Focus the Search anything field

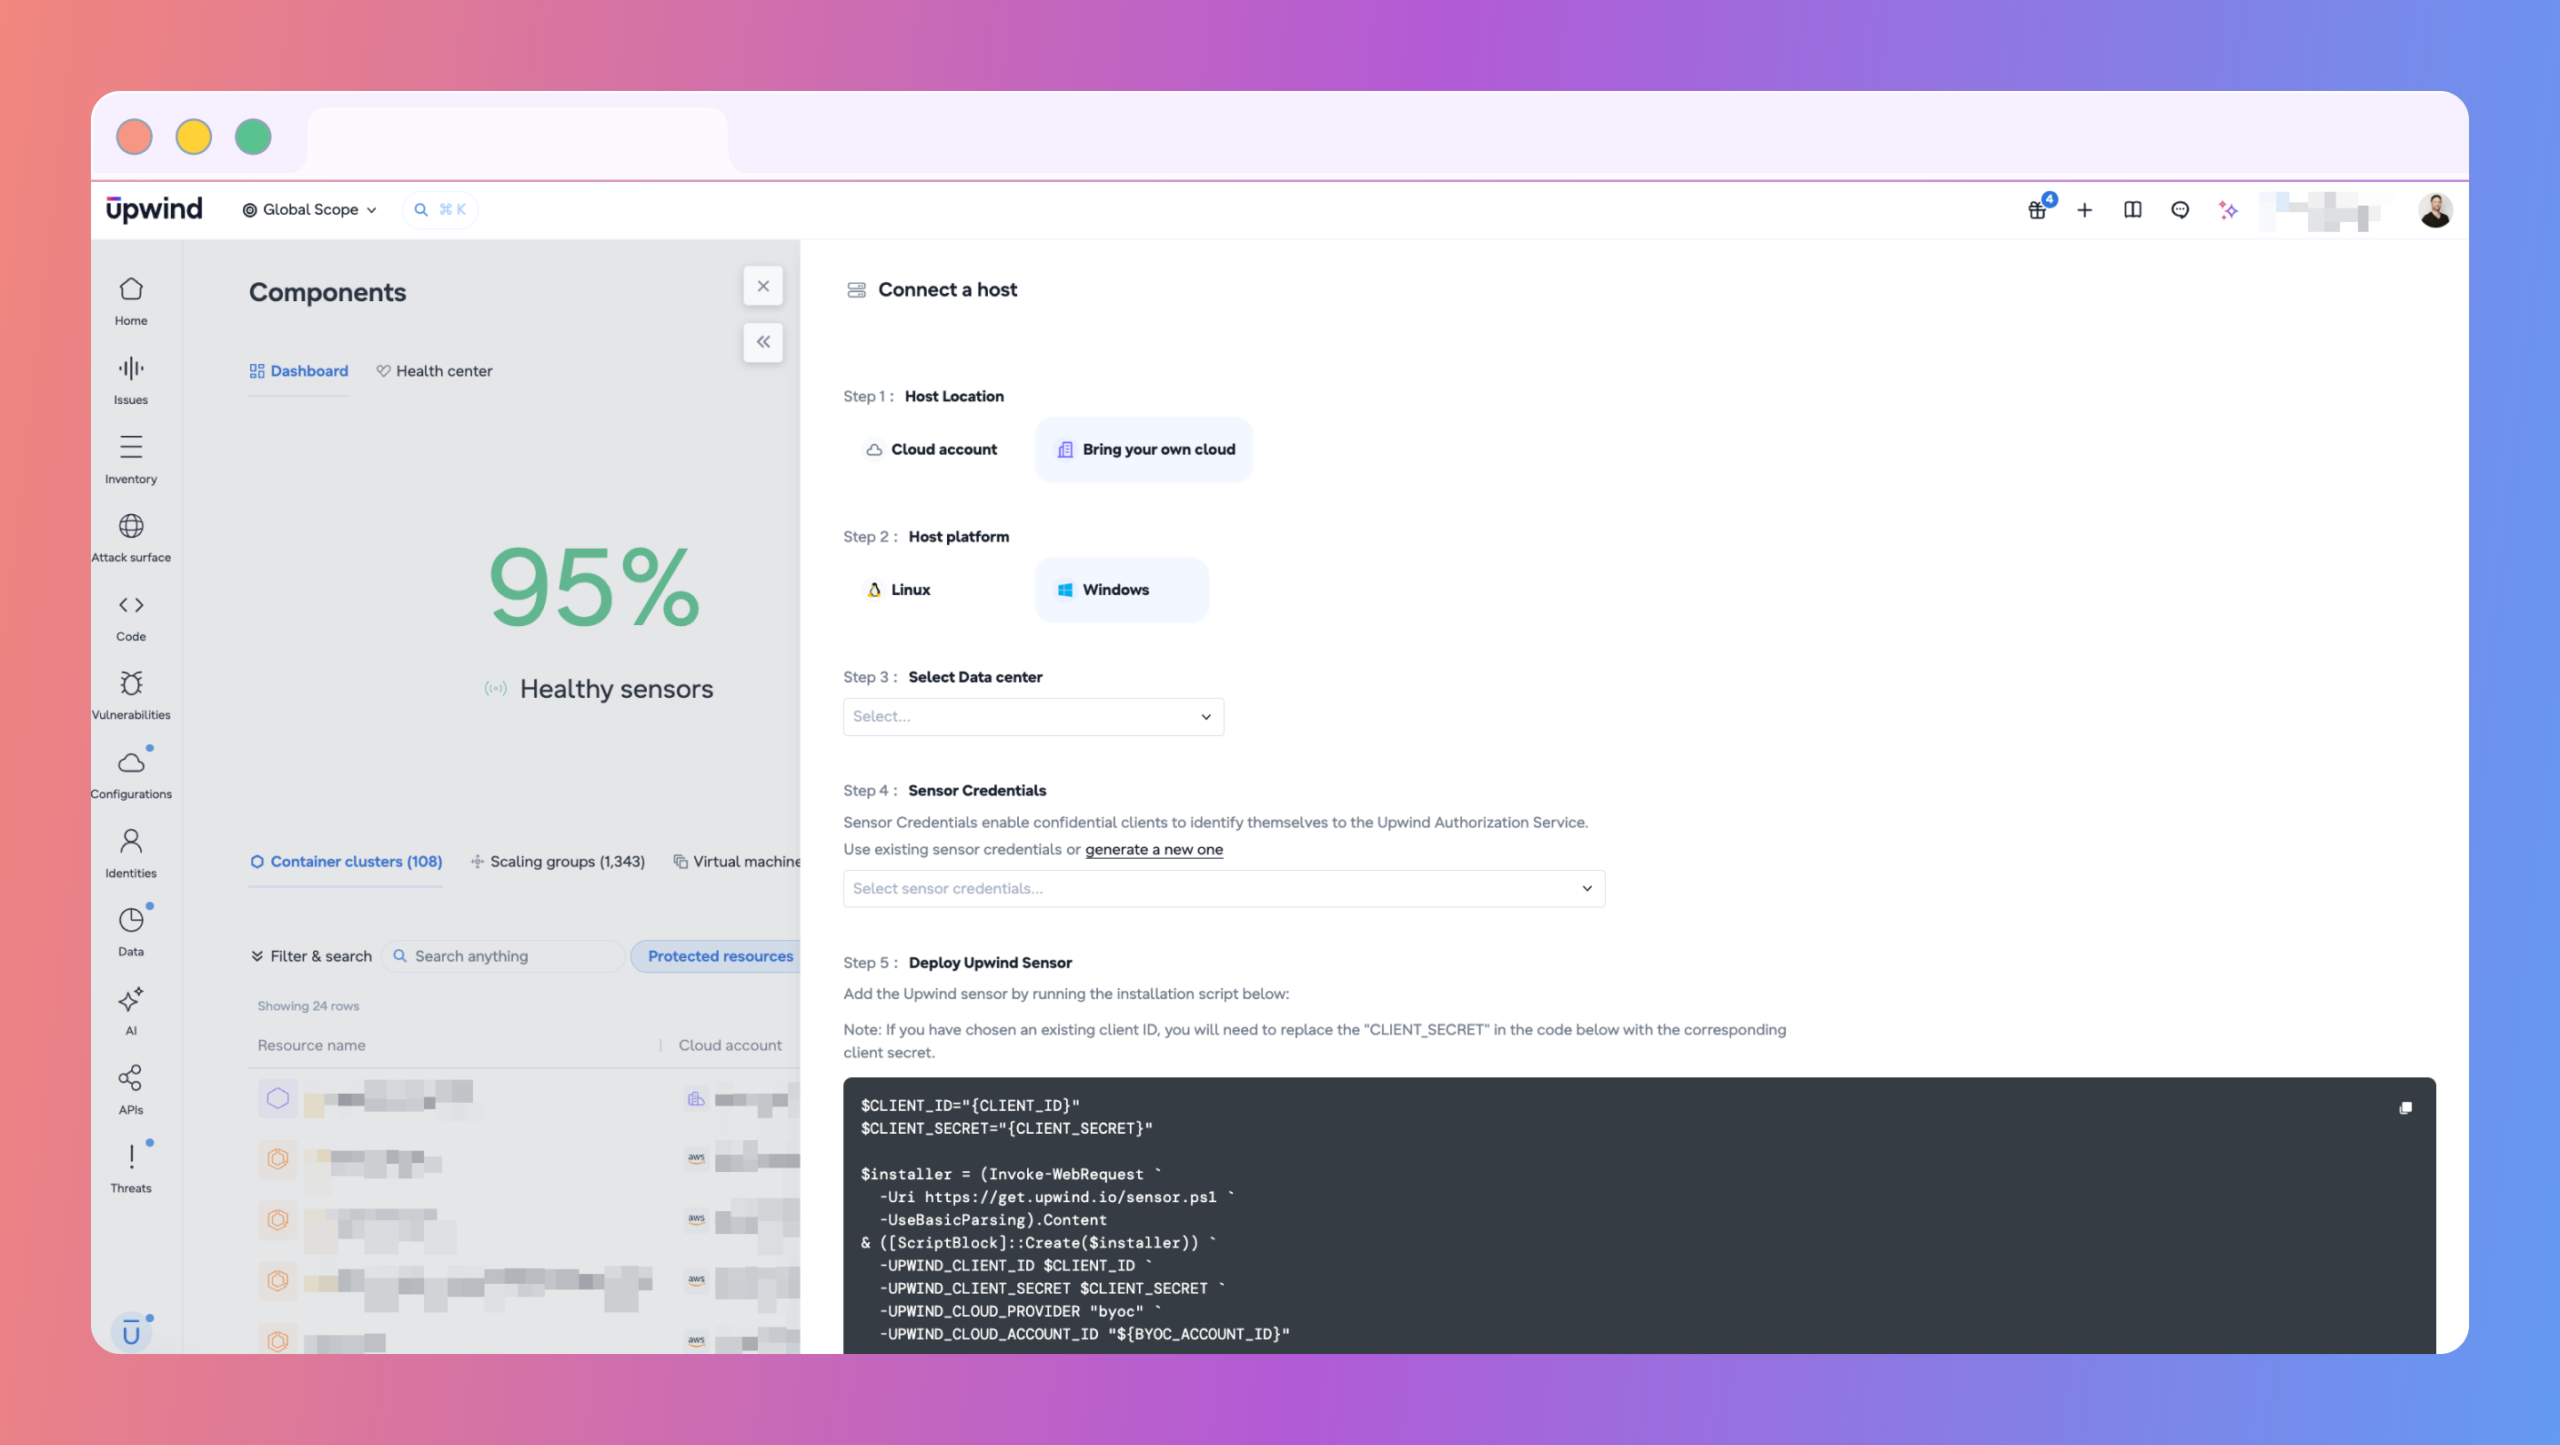[503, 956]
